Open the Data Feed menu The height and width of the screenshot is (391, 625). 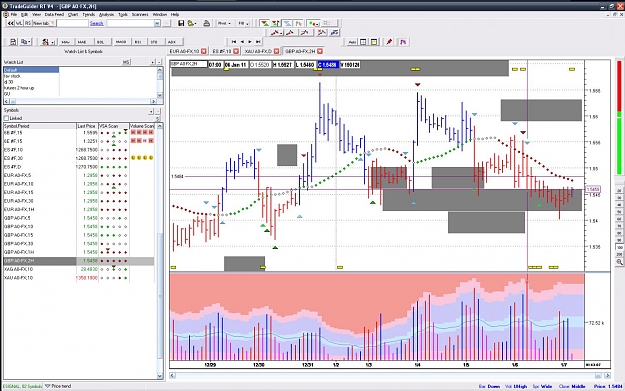pos(54,14)
